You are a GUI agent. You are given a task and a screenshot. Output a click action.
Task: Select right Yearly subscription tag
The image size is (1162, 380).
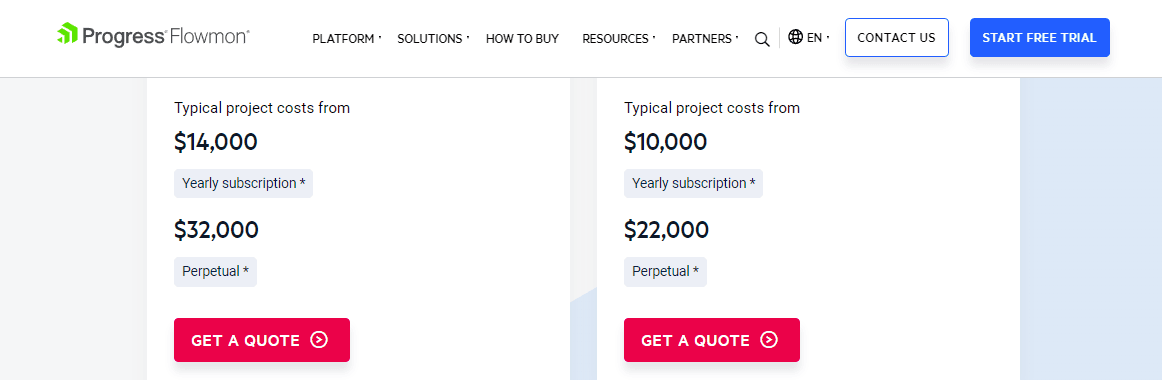[x=693, y=184]
